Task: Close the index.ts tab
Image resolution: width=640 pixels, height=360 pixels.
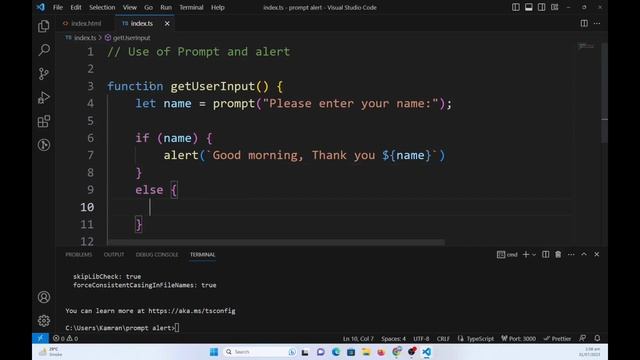Action: click(167, 24)
